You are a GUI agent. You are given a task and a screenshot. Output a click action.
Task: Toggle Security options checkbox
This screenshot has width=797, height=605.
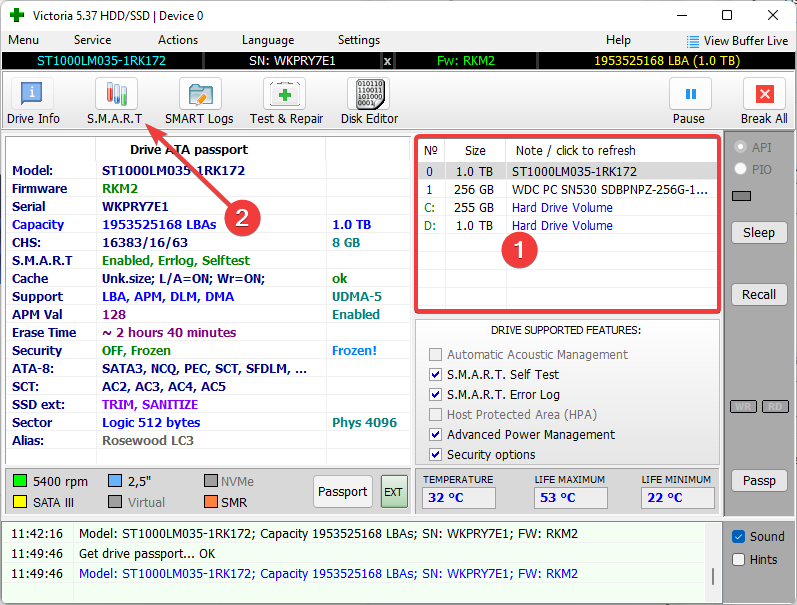coord(435,455)
